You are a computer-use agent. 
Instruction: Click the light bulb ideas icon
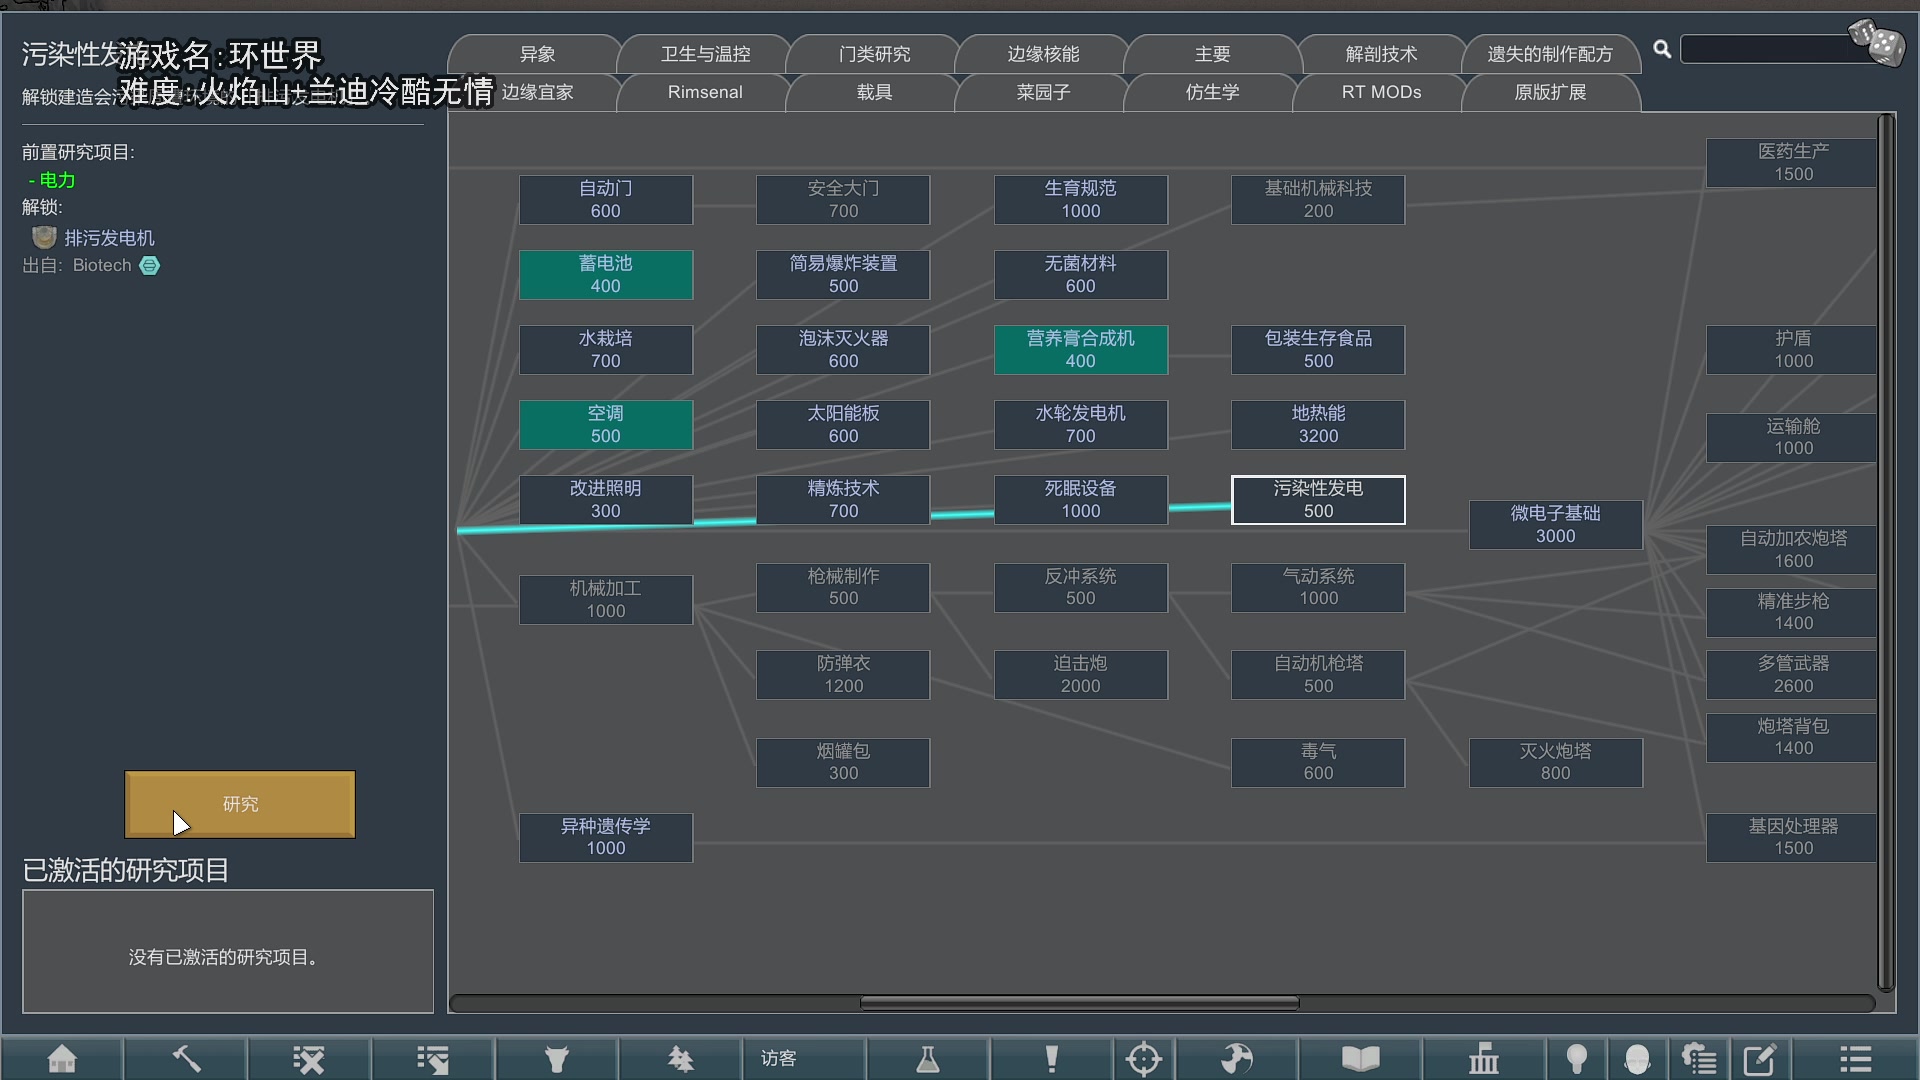[x=1577, y=1058]
